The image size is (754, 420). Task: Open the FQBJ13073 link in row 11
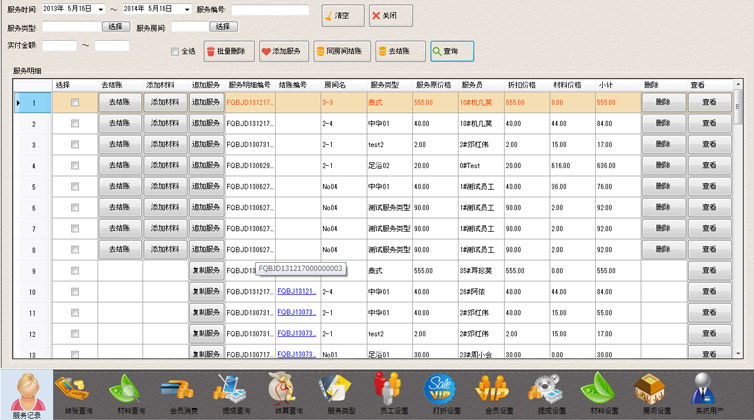pyautogui.click(x=296, y=313)
